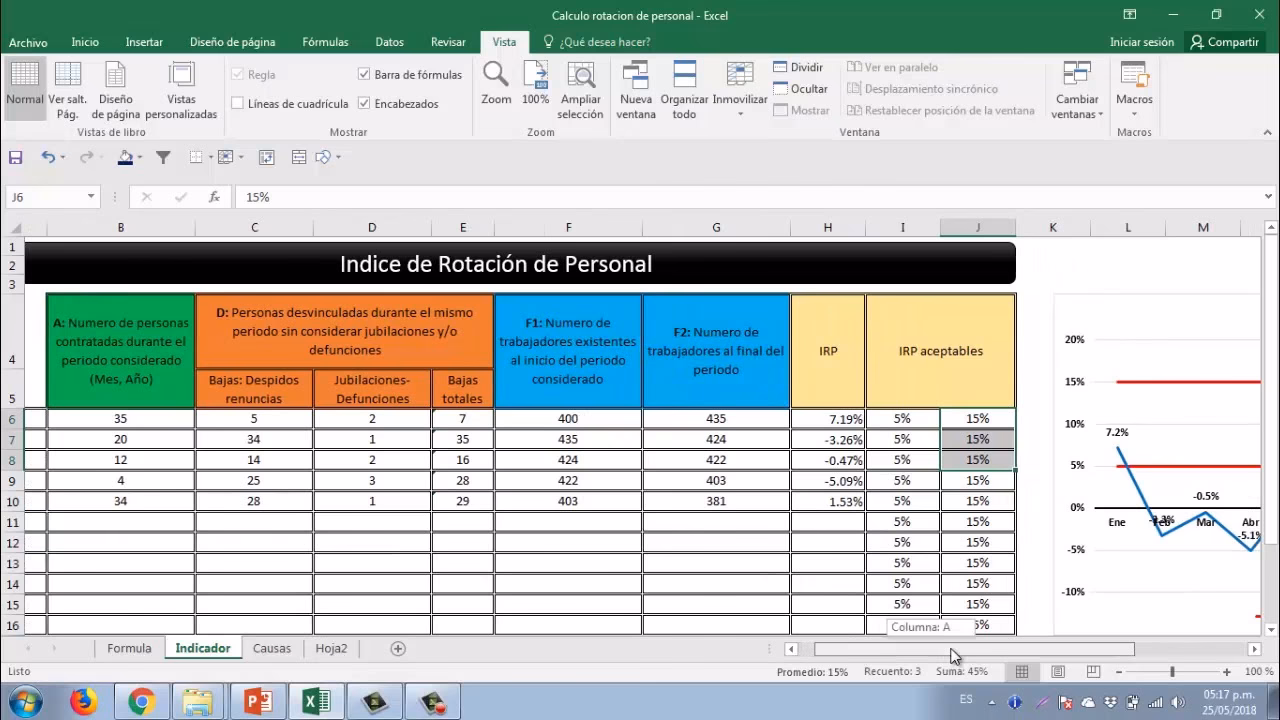Switch to the Fórmulas ribbon tab

pyautogui.click(x=325, y=42)
